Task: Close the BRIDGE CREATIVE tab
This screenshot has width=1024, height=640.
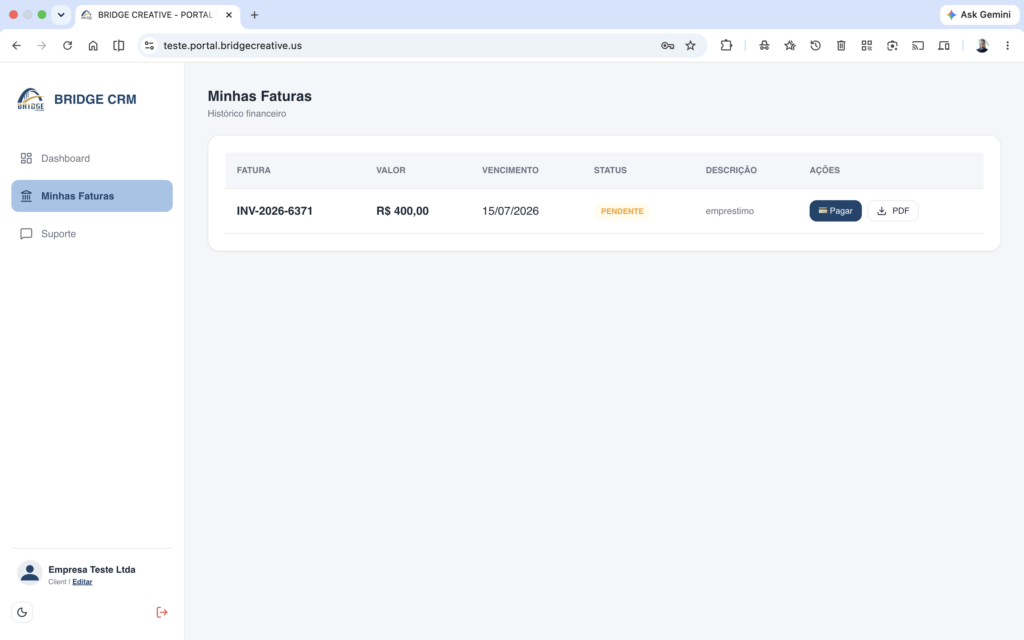Action: pyautogui.click(x=229, y=15)
